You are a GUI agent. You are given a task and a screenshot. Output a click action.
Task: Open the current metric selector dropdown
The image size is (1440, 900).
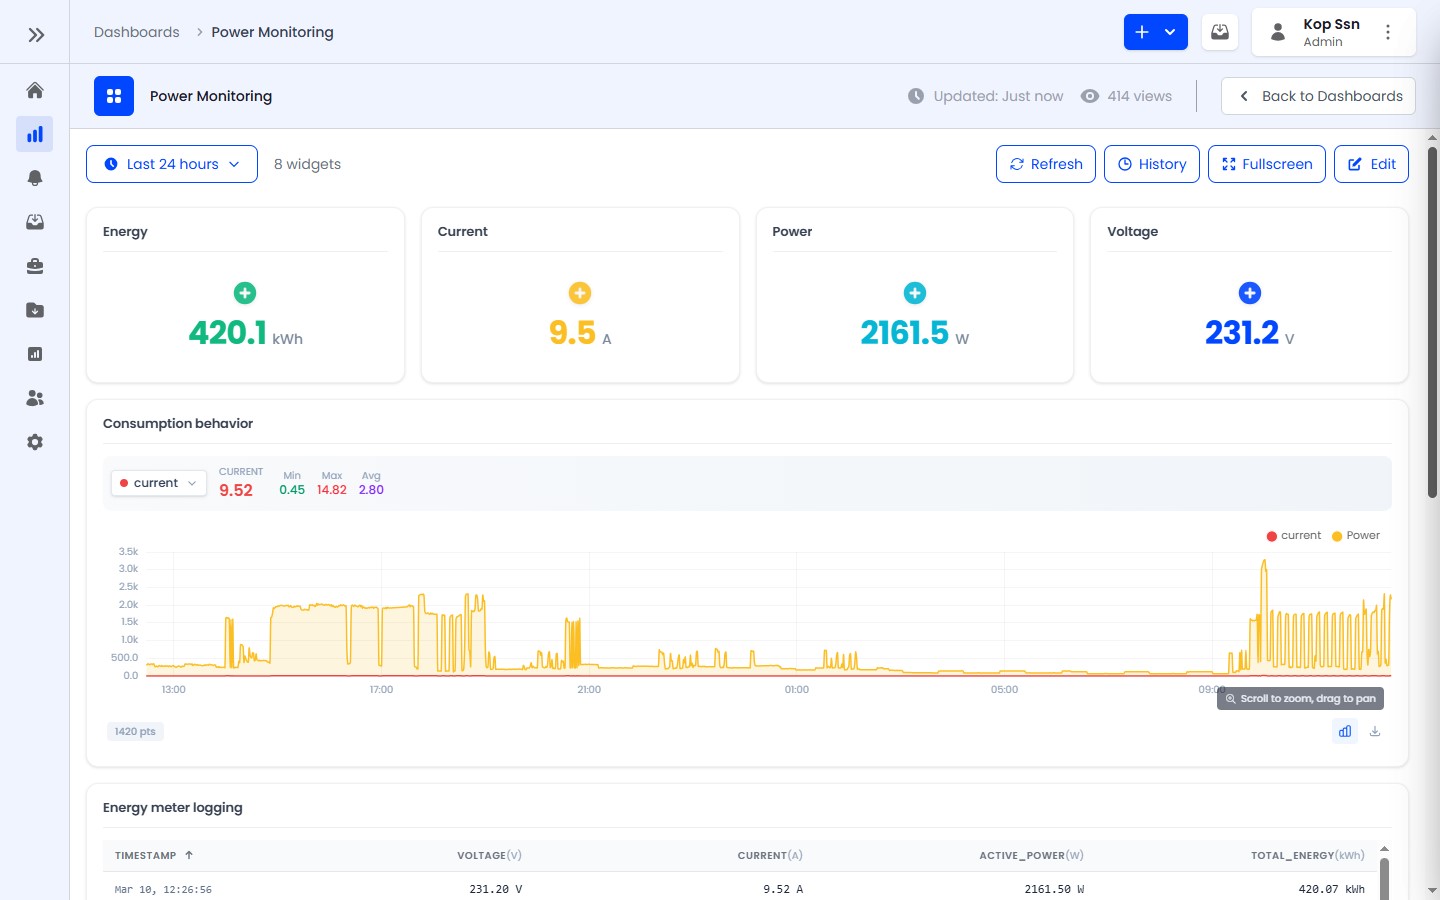pos(159,483)
